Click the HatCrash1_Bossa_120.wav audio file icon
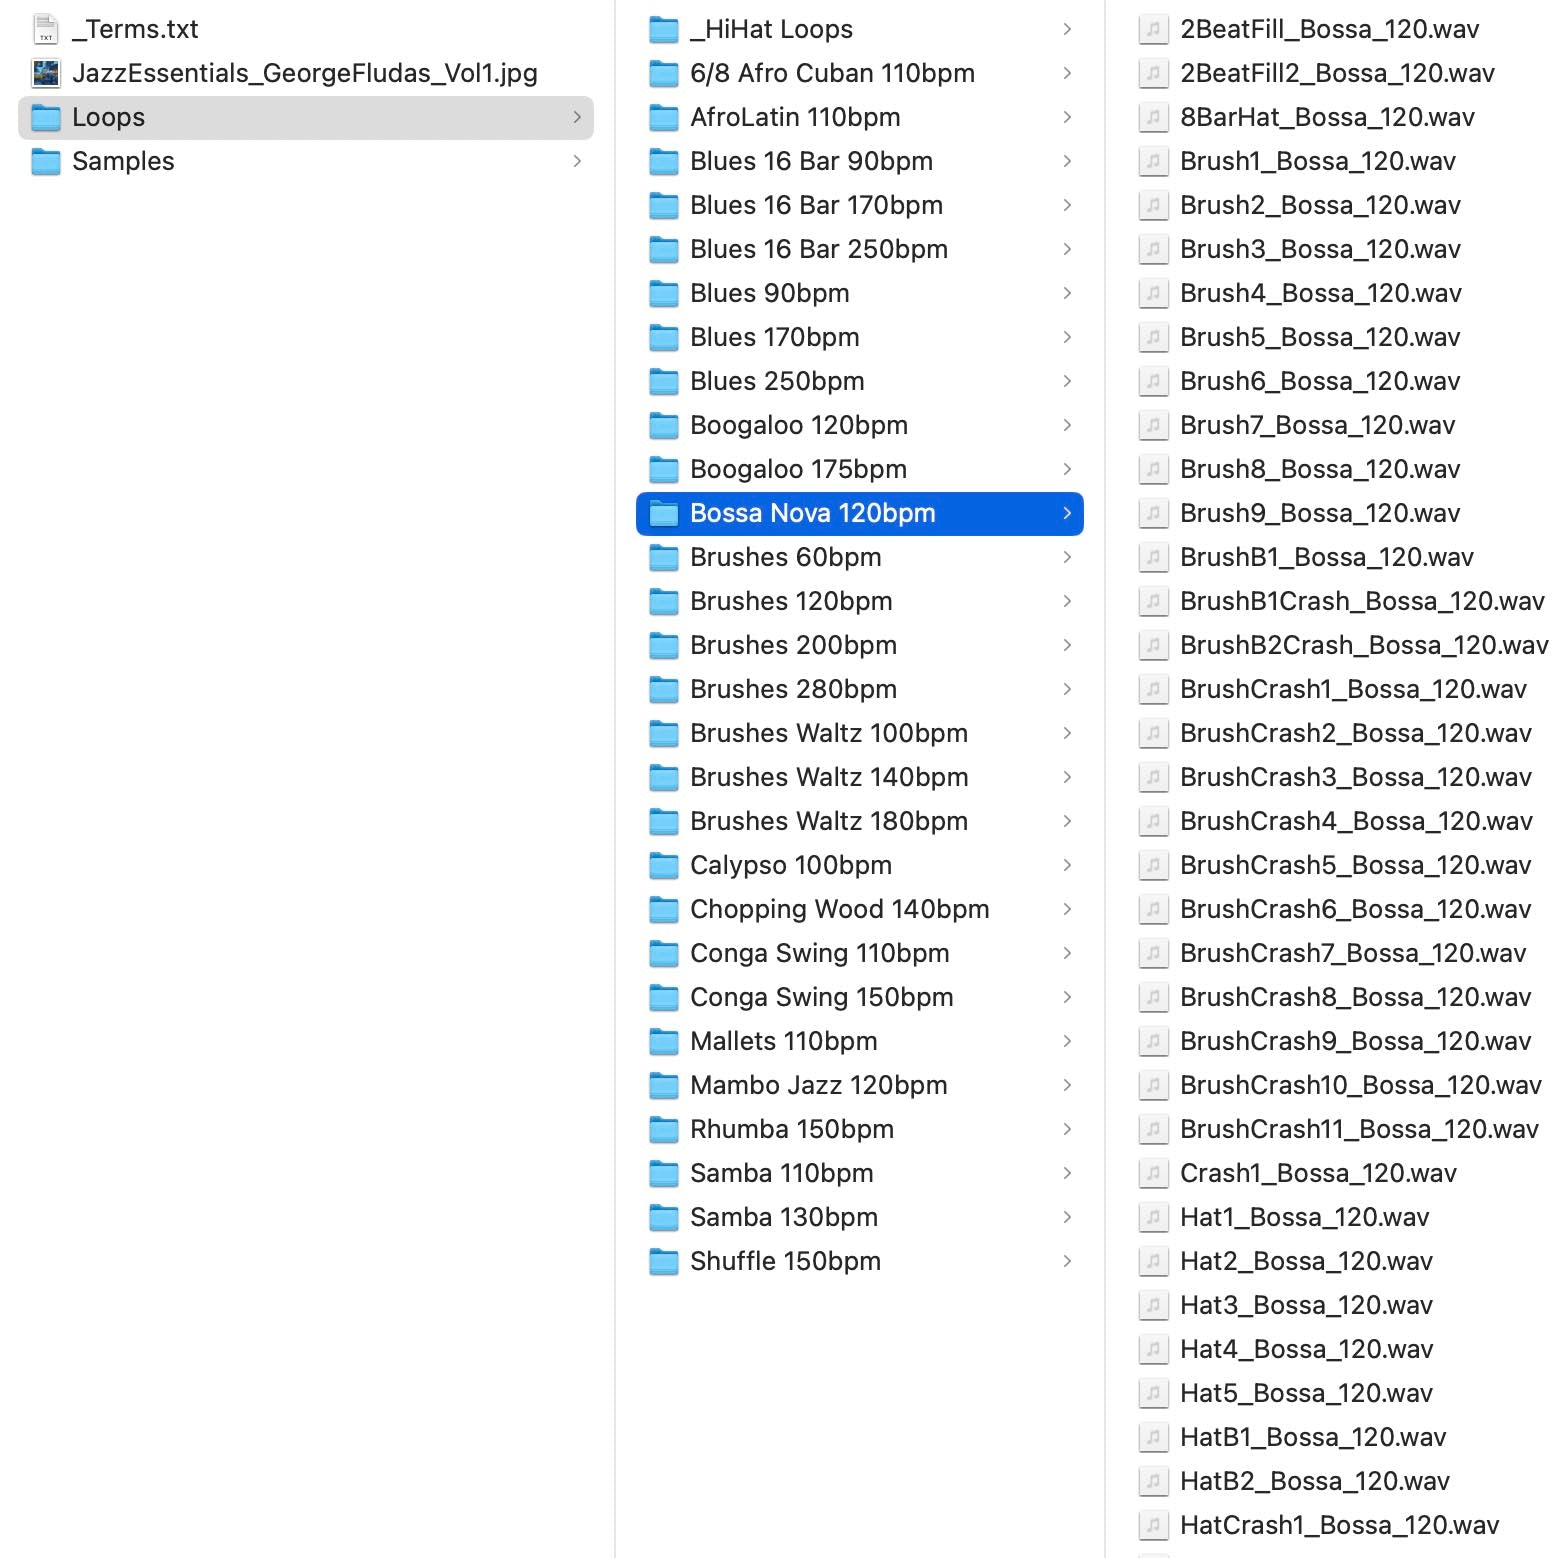1560x1558 pixels. (1153, 1525)
